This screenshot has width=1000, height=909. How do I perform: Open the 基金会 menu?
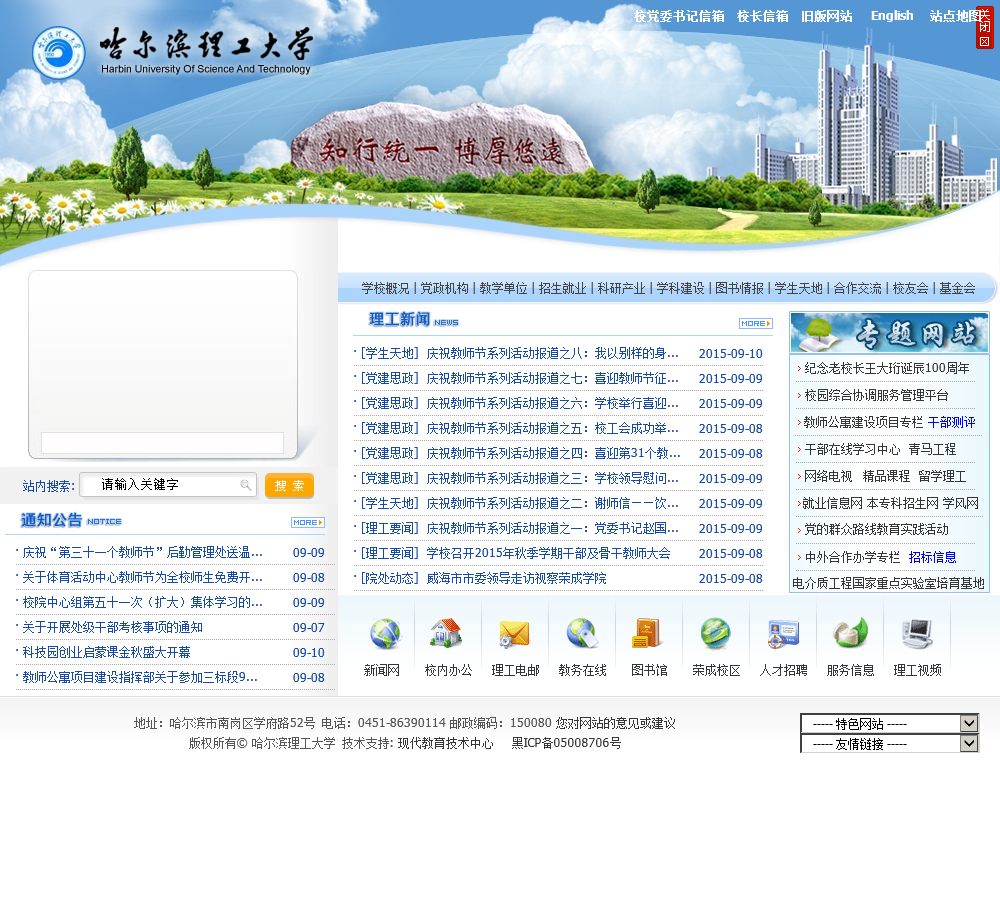(957, 288)
